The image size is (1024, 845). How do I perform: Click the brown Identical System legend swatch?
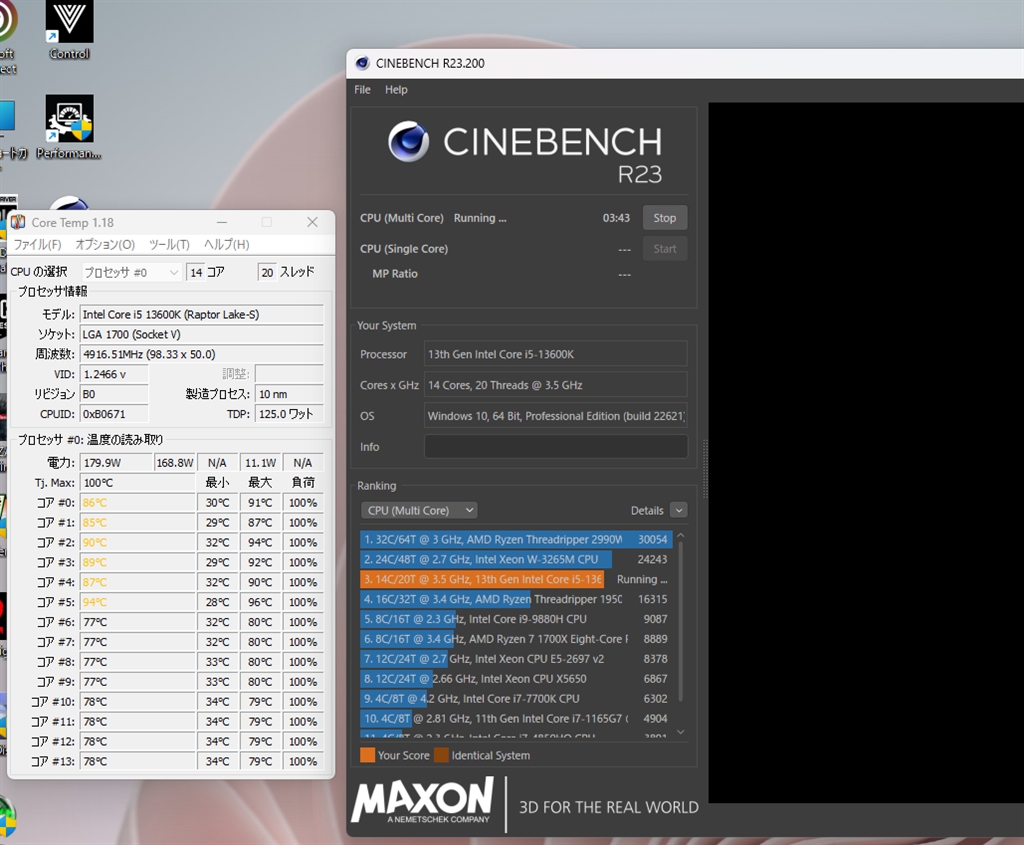pos(441,756)
